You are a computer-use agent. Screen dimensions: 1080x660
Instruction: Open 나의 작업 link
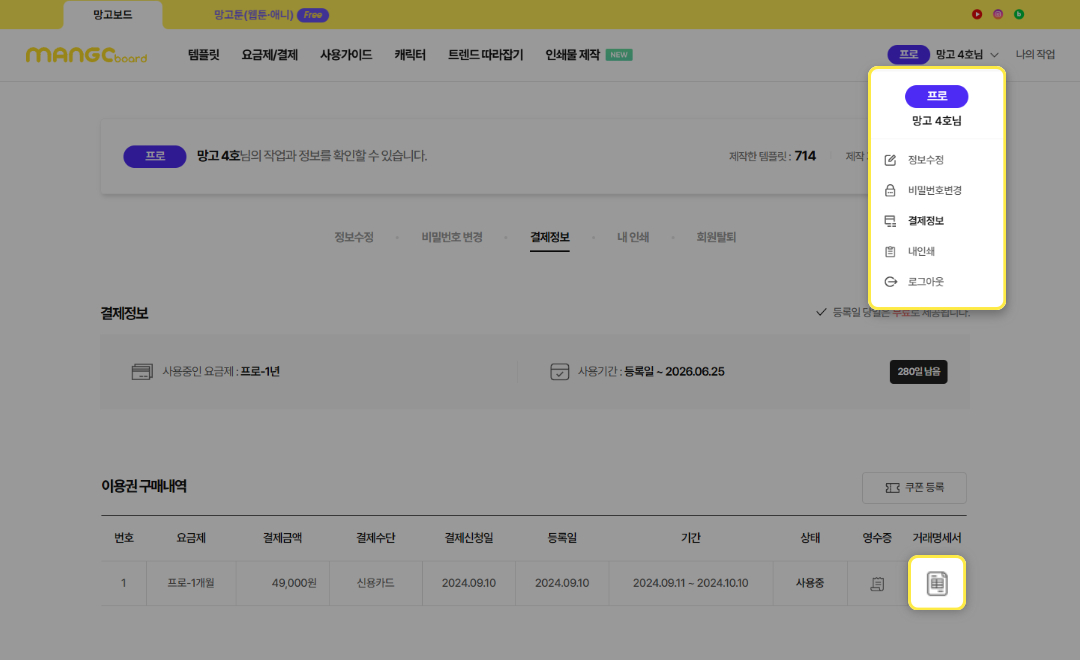[1035, 55]
